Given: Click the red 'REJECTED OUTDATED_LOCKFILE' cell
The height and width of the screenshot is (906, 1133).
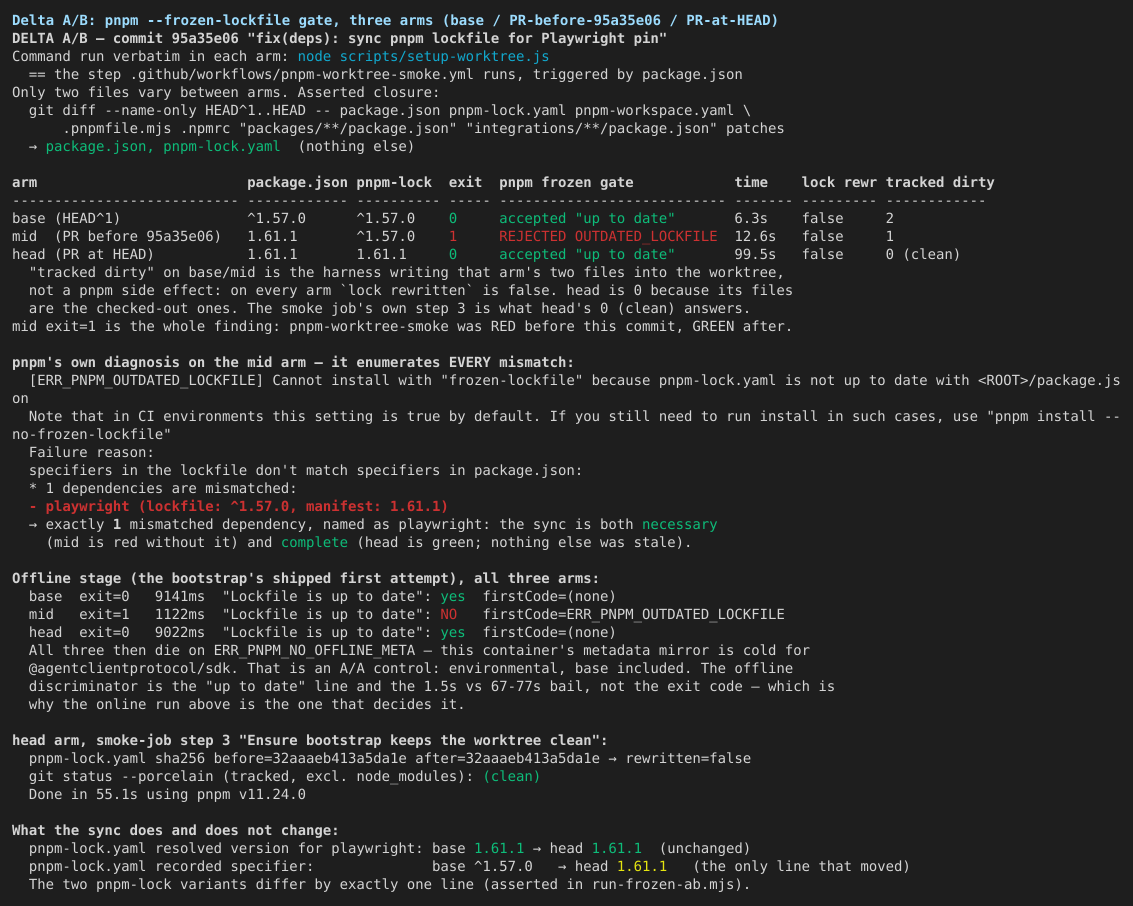Looking at the screenshot, I should pos(608,236).
